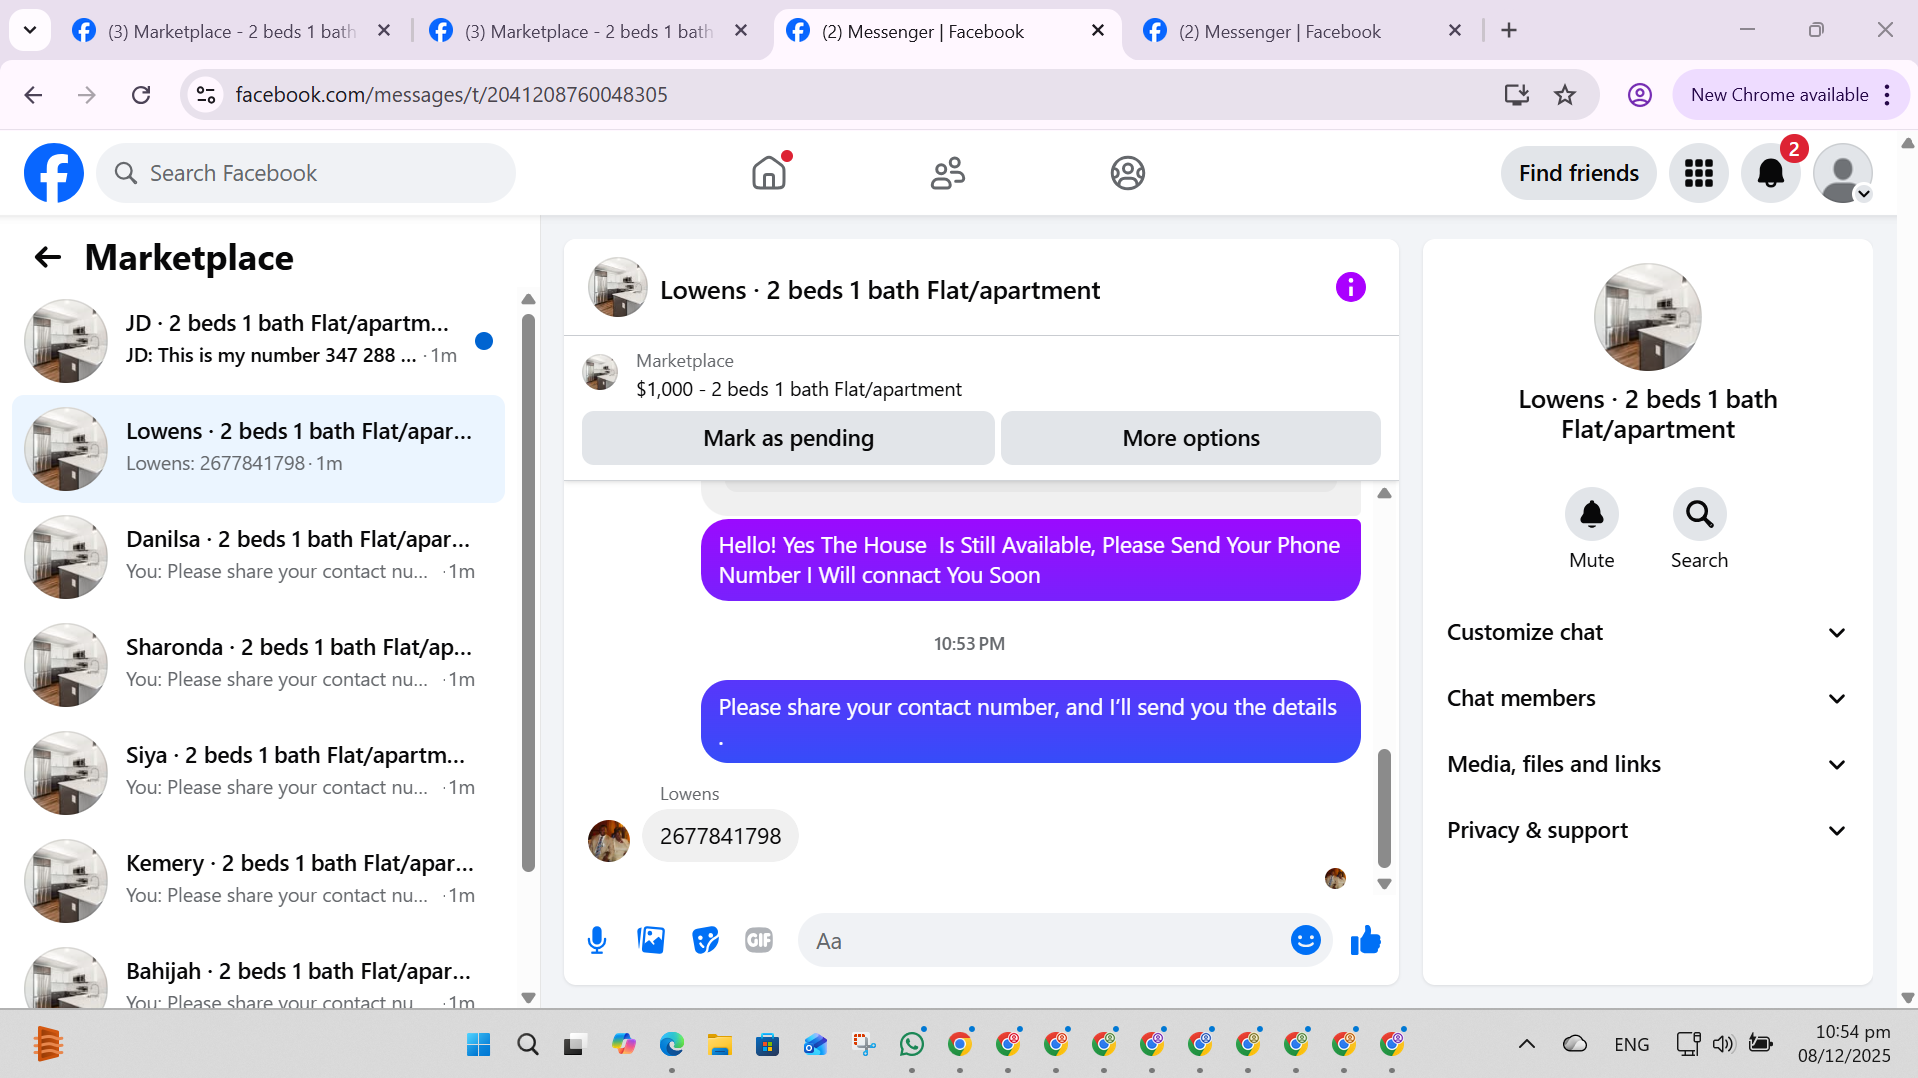Viewport: 1918px width, 1078px height.
Task: Bookmark this page with the star
Action: point(1564,95)
